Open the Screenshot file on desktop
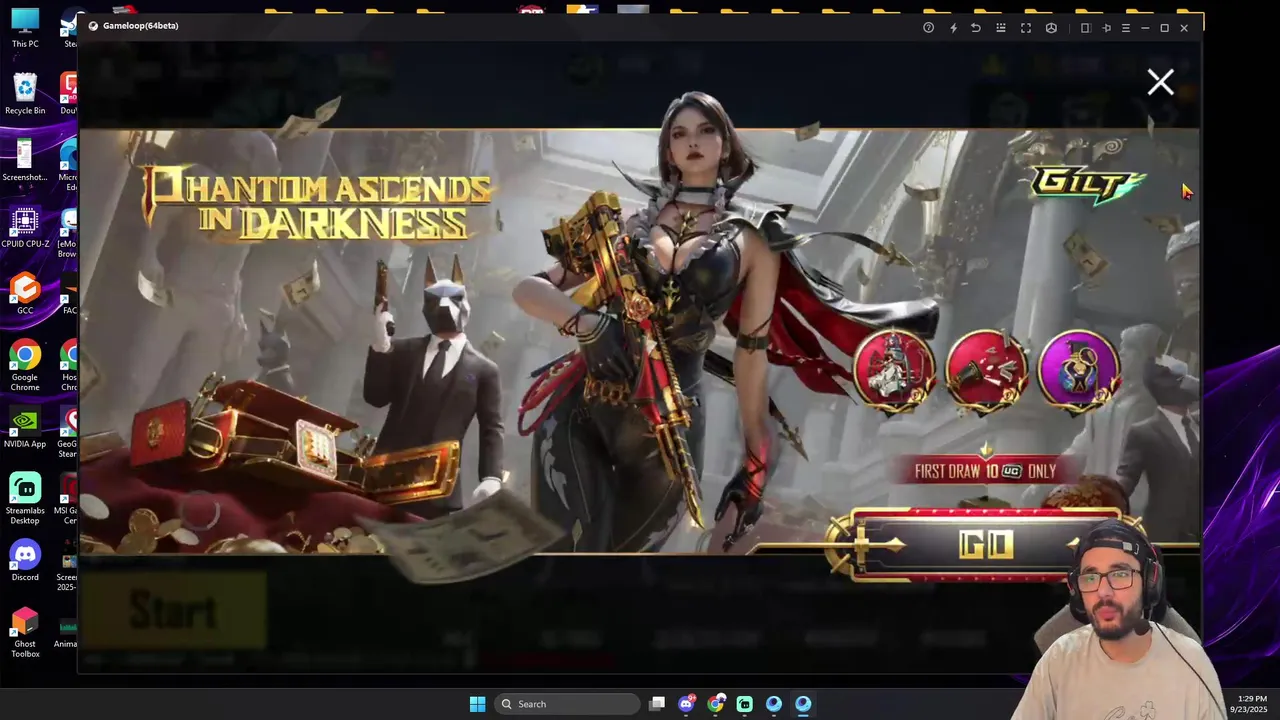Viewport: 1280px width, 720px height. coord(25,161)
